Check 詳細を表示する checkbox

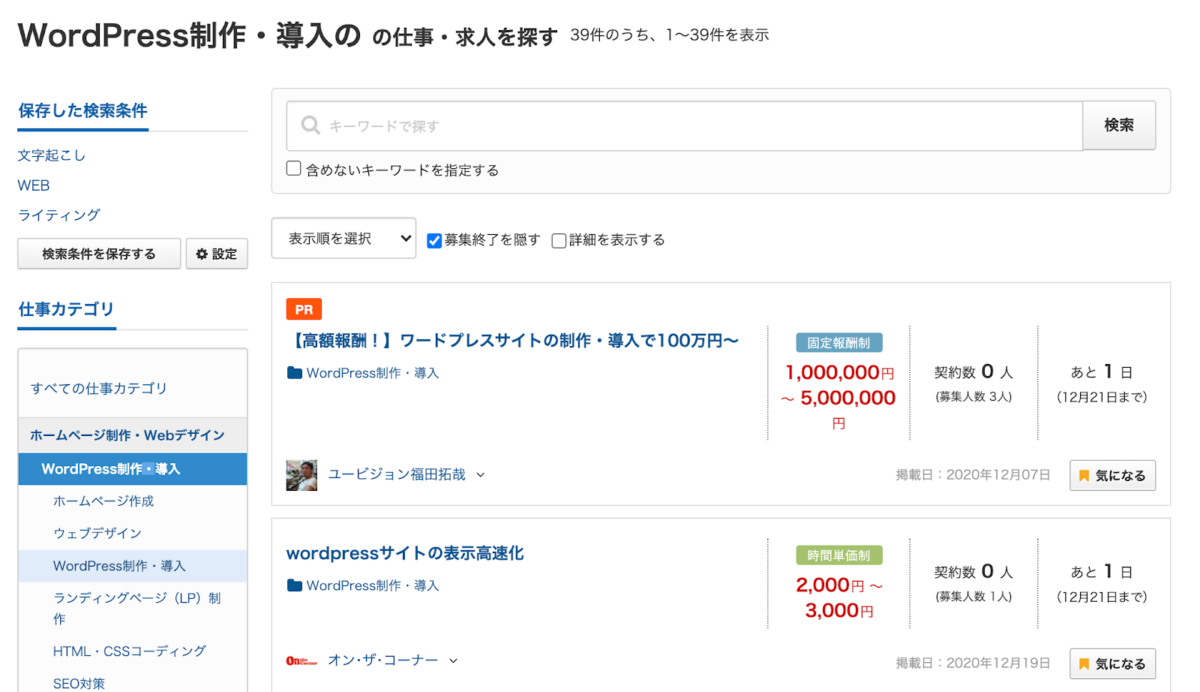559,240
